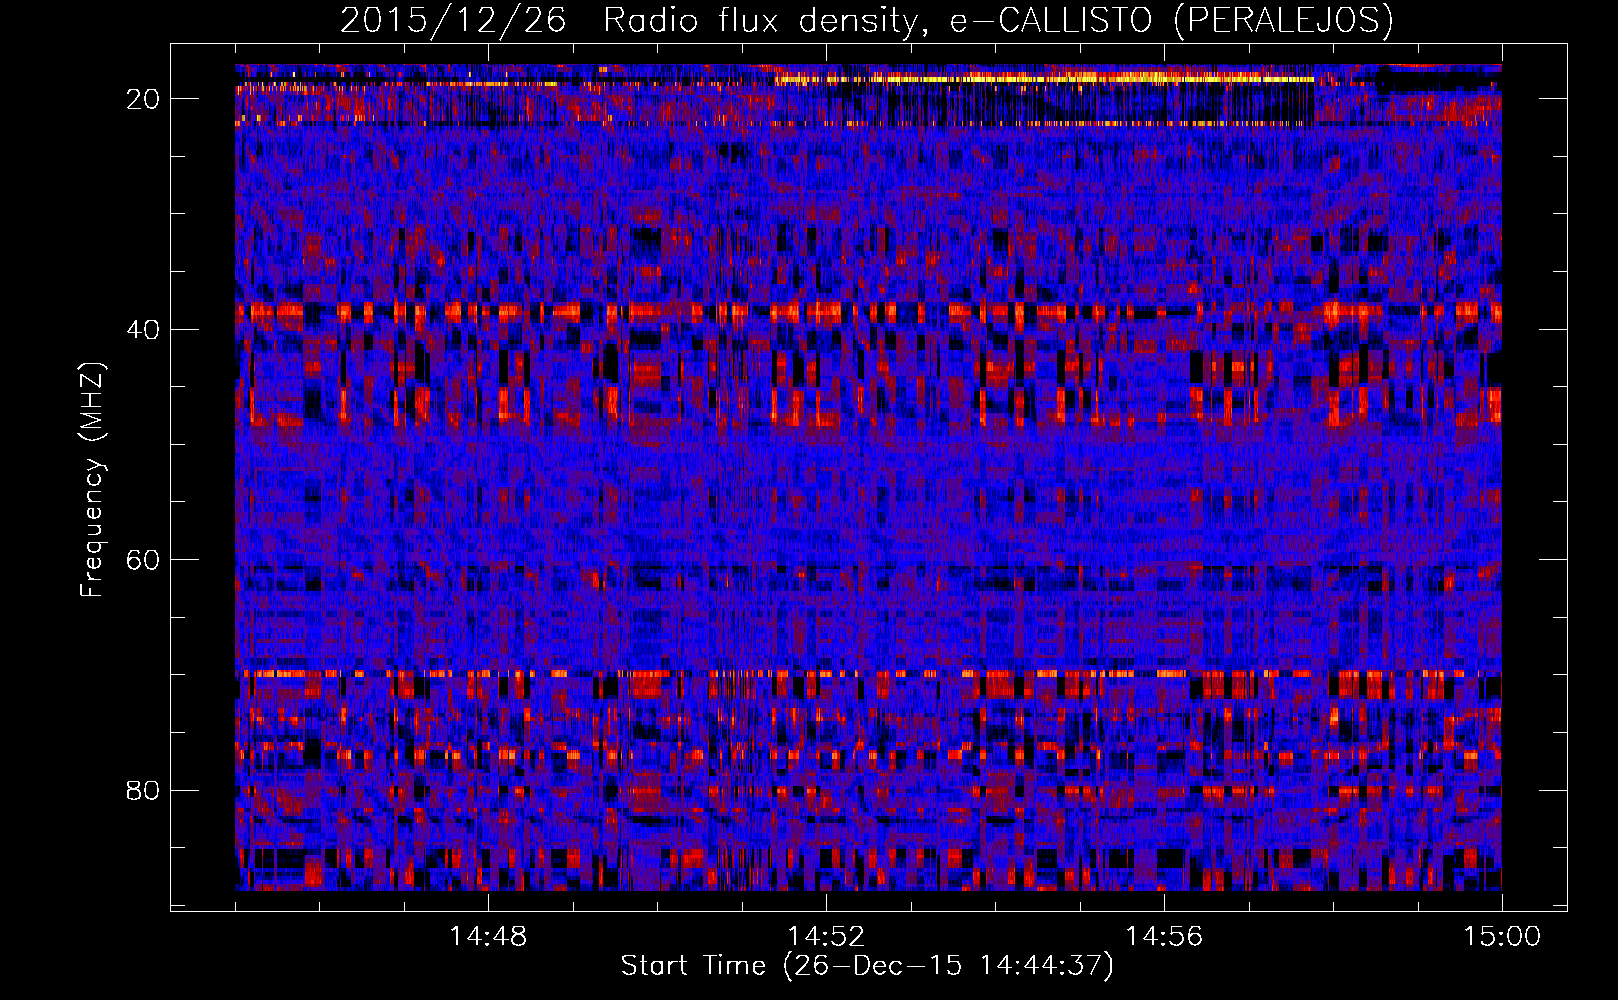Click the 40 MHz frequency tick label
This screenshot has width=1618, height=1000.
144,329
